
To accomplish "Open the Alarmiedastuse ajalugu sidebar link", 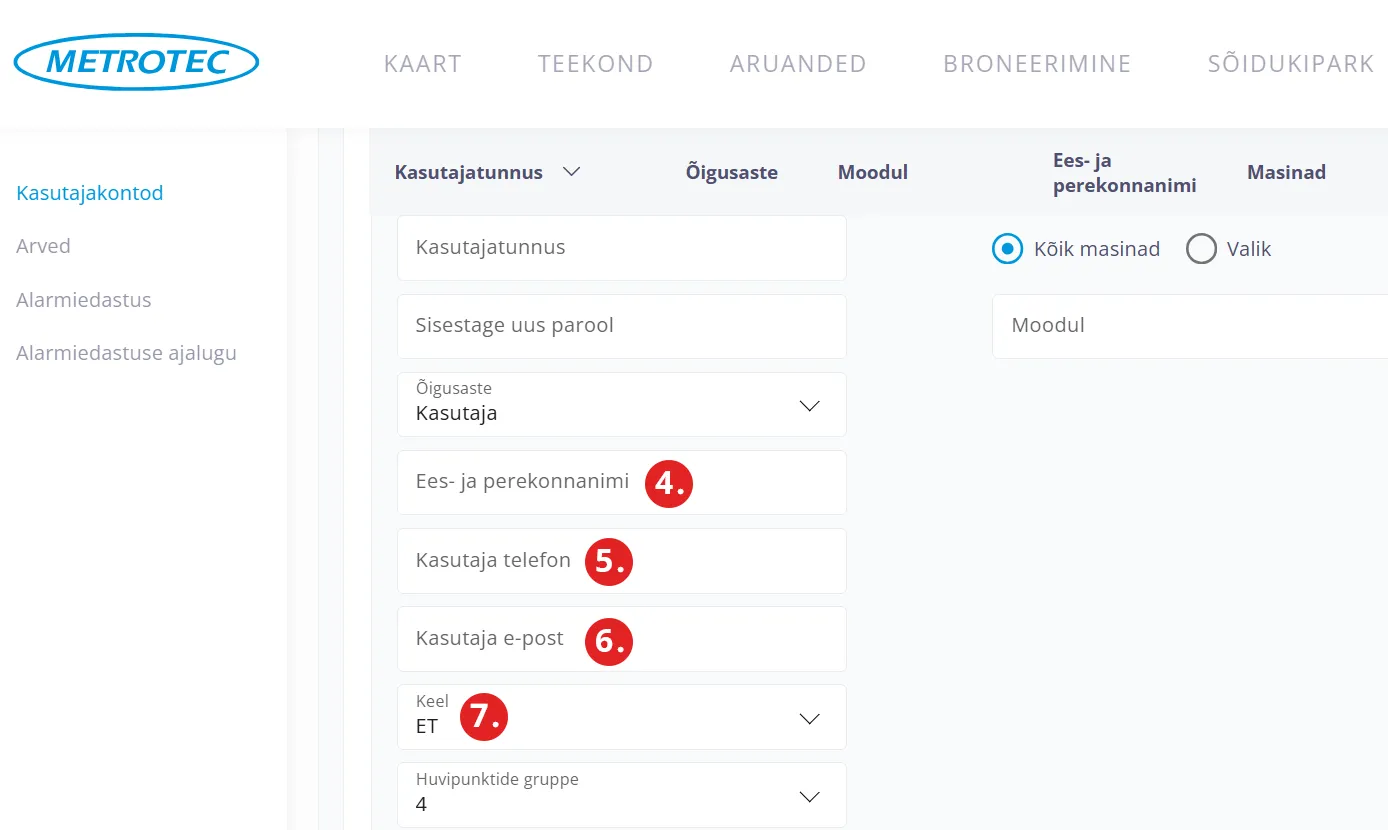I will pyautogui.click(x=126, y=353).
